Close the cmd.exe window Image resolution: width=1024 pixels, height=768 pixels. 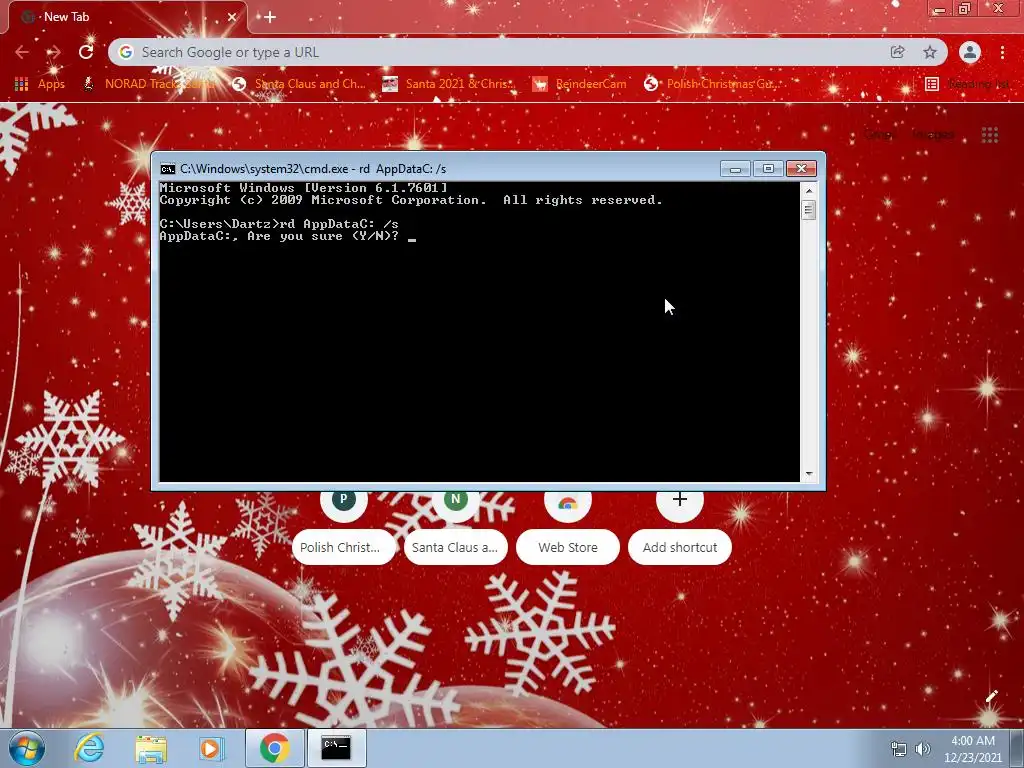801,168
